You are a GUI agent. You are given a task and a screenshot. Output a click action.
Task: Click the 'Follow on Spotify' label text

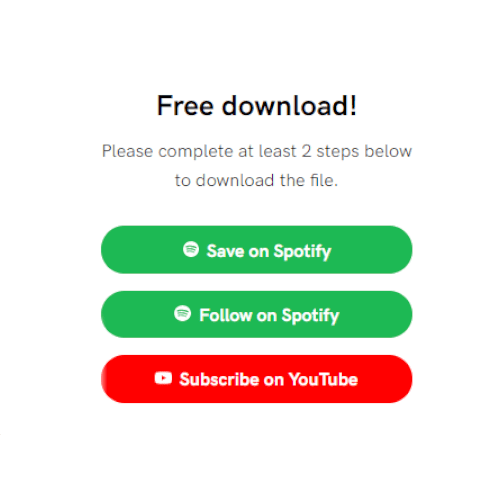269,315
